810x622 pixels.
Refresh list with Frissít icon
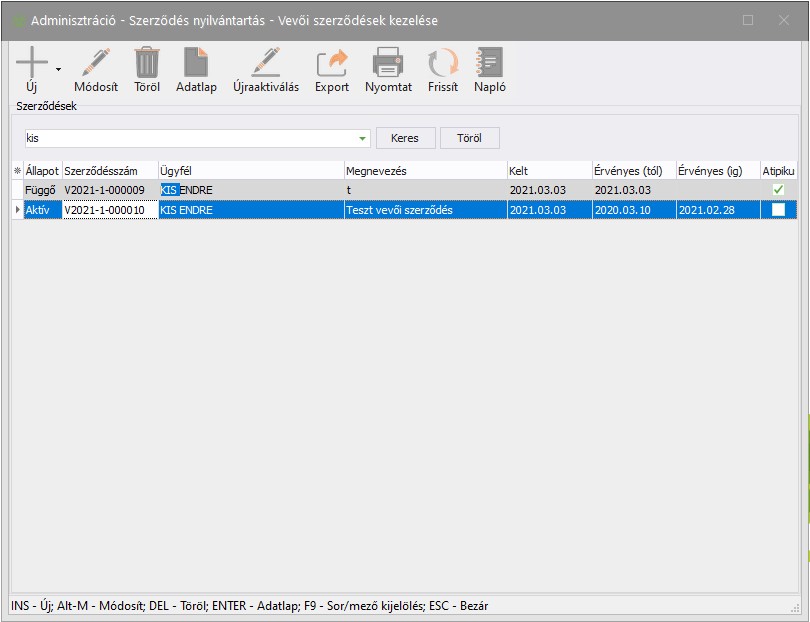[442, 64]
